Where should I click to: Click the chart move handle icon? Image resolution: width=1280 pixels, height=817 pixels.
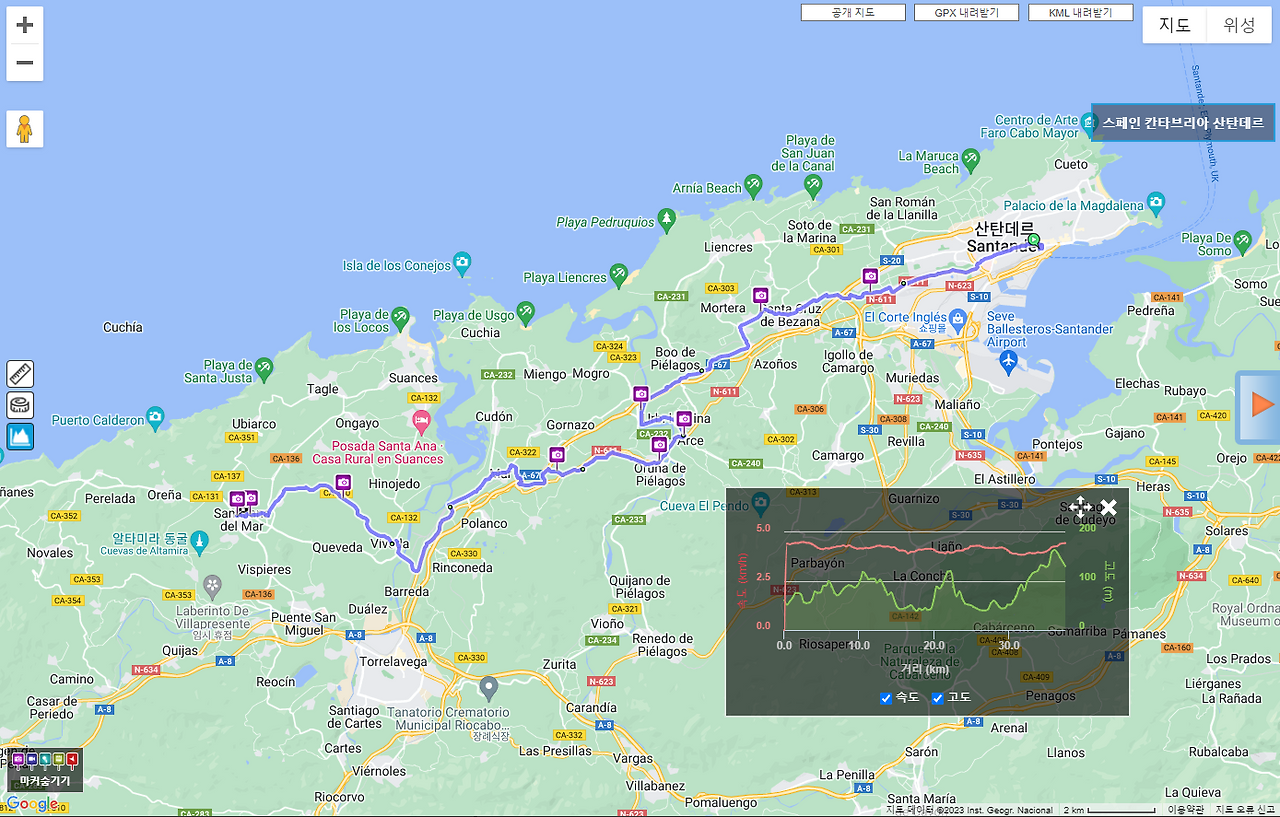click(x=1080, y=507)
